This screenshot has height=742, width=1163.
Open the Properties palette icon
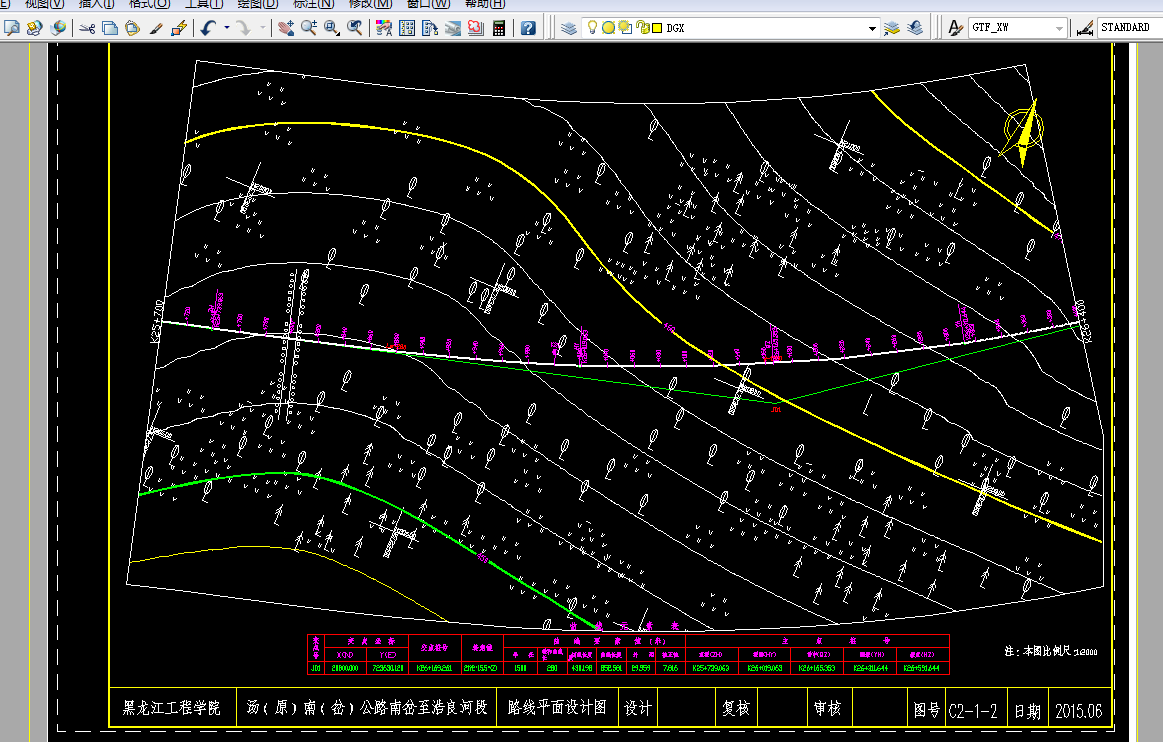click(383, 28)
